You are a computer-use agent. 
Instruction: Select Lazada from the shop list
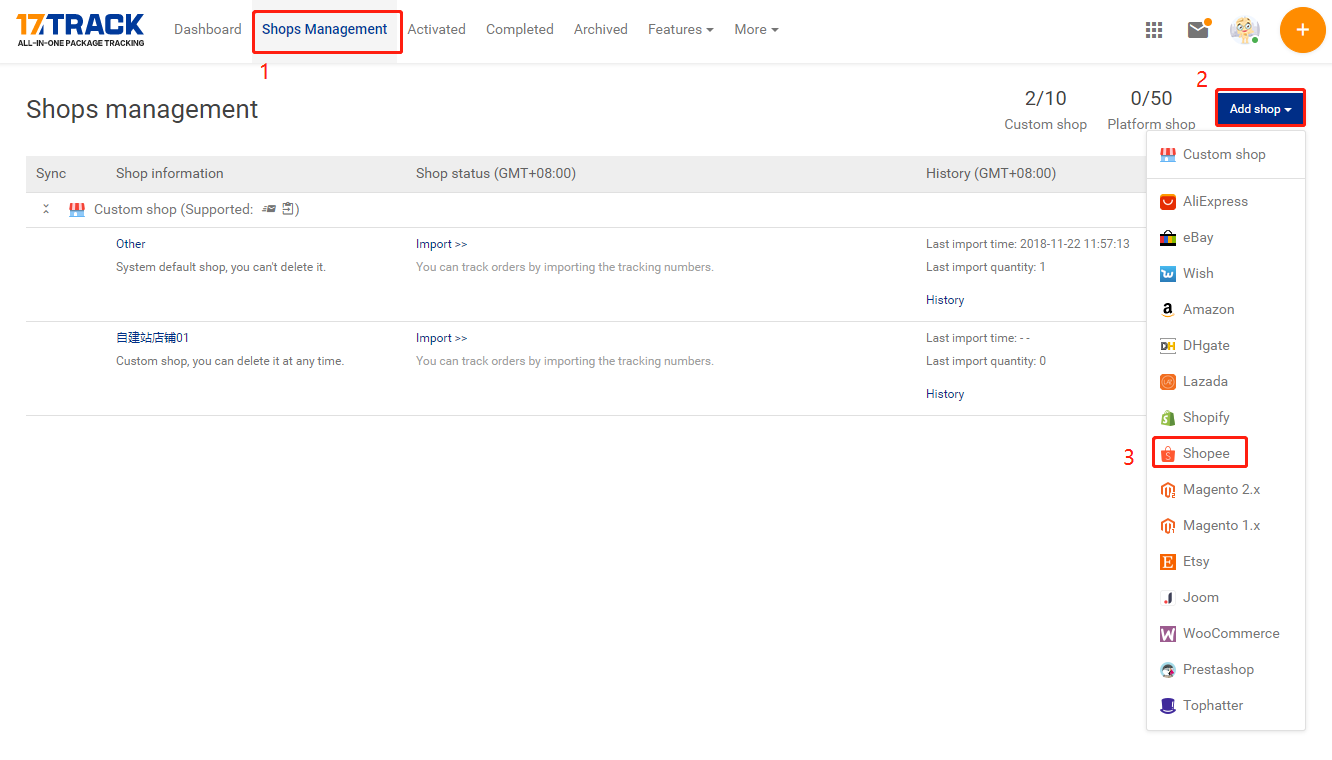pos(1226,382)
